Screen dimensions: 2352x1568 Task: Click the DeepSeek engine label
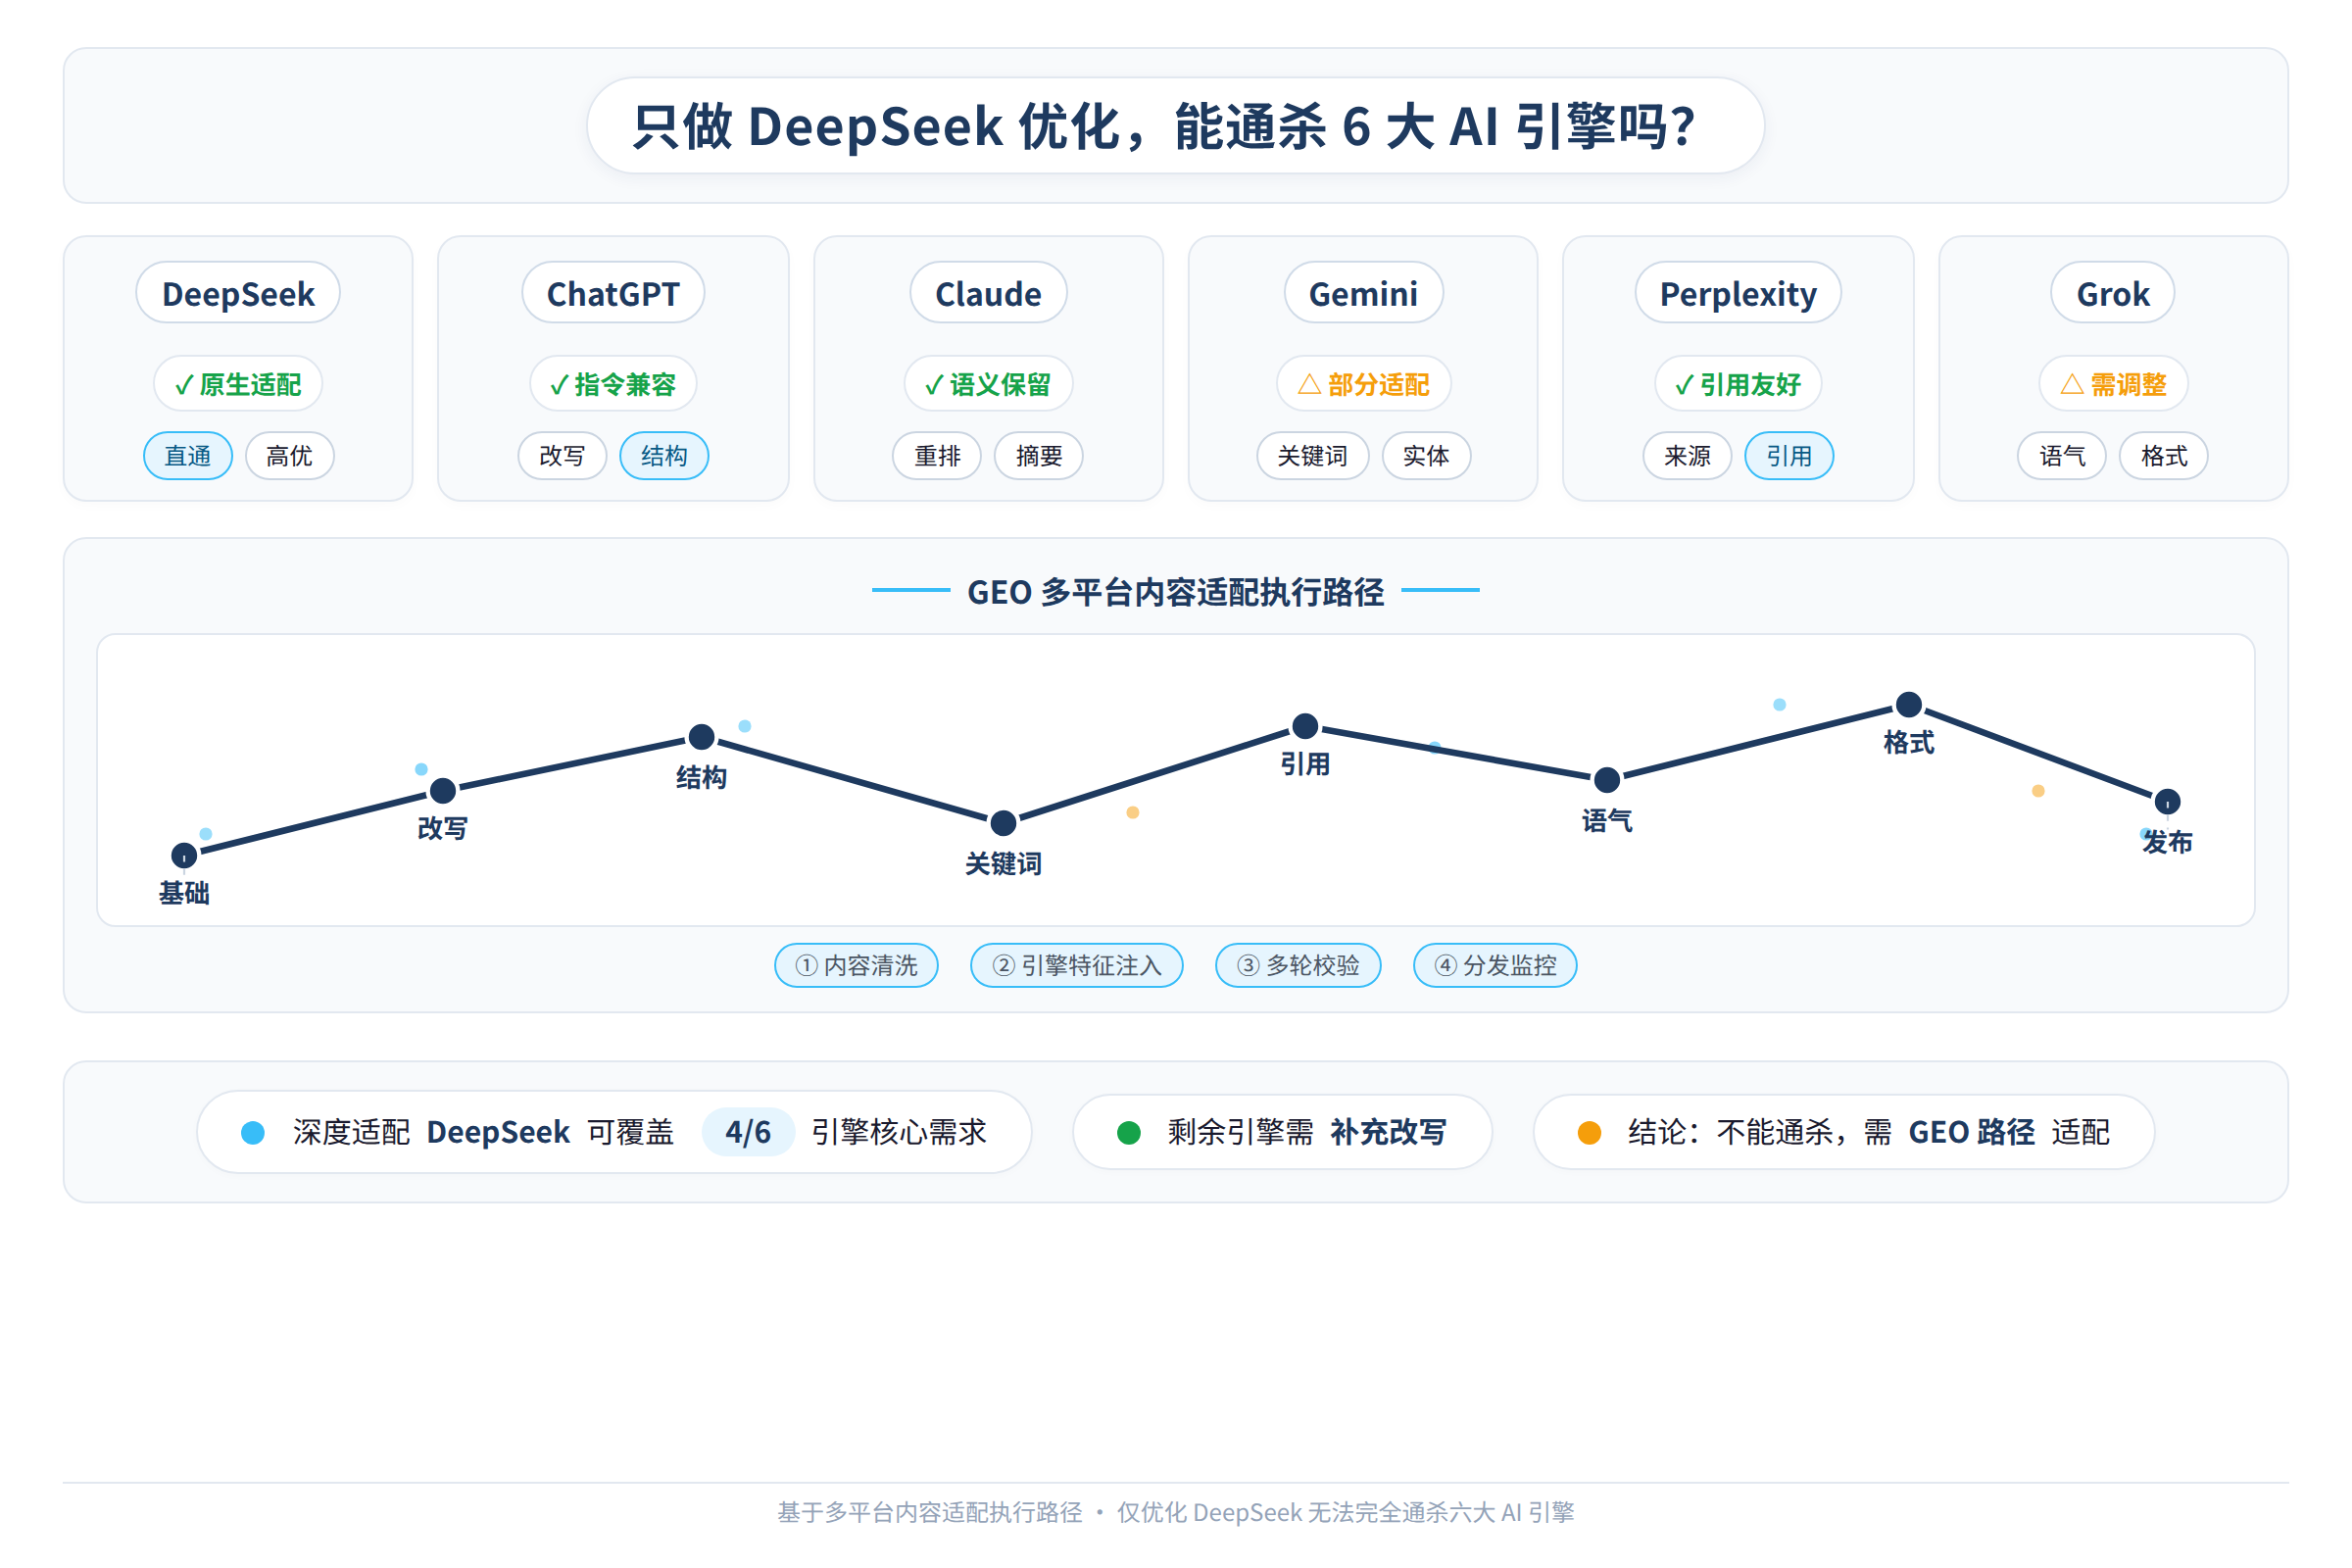pos(238,293)
